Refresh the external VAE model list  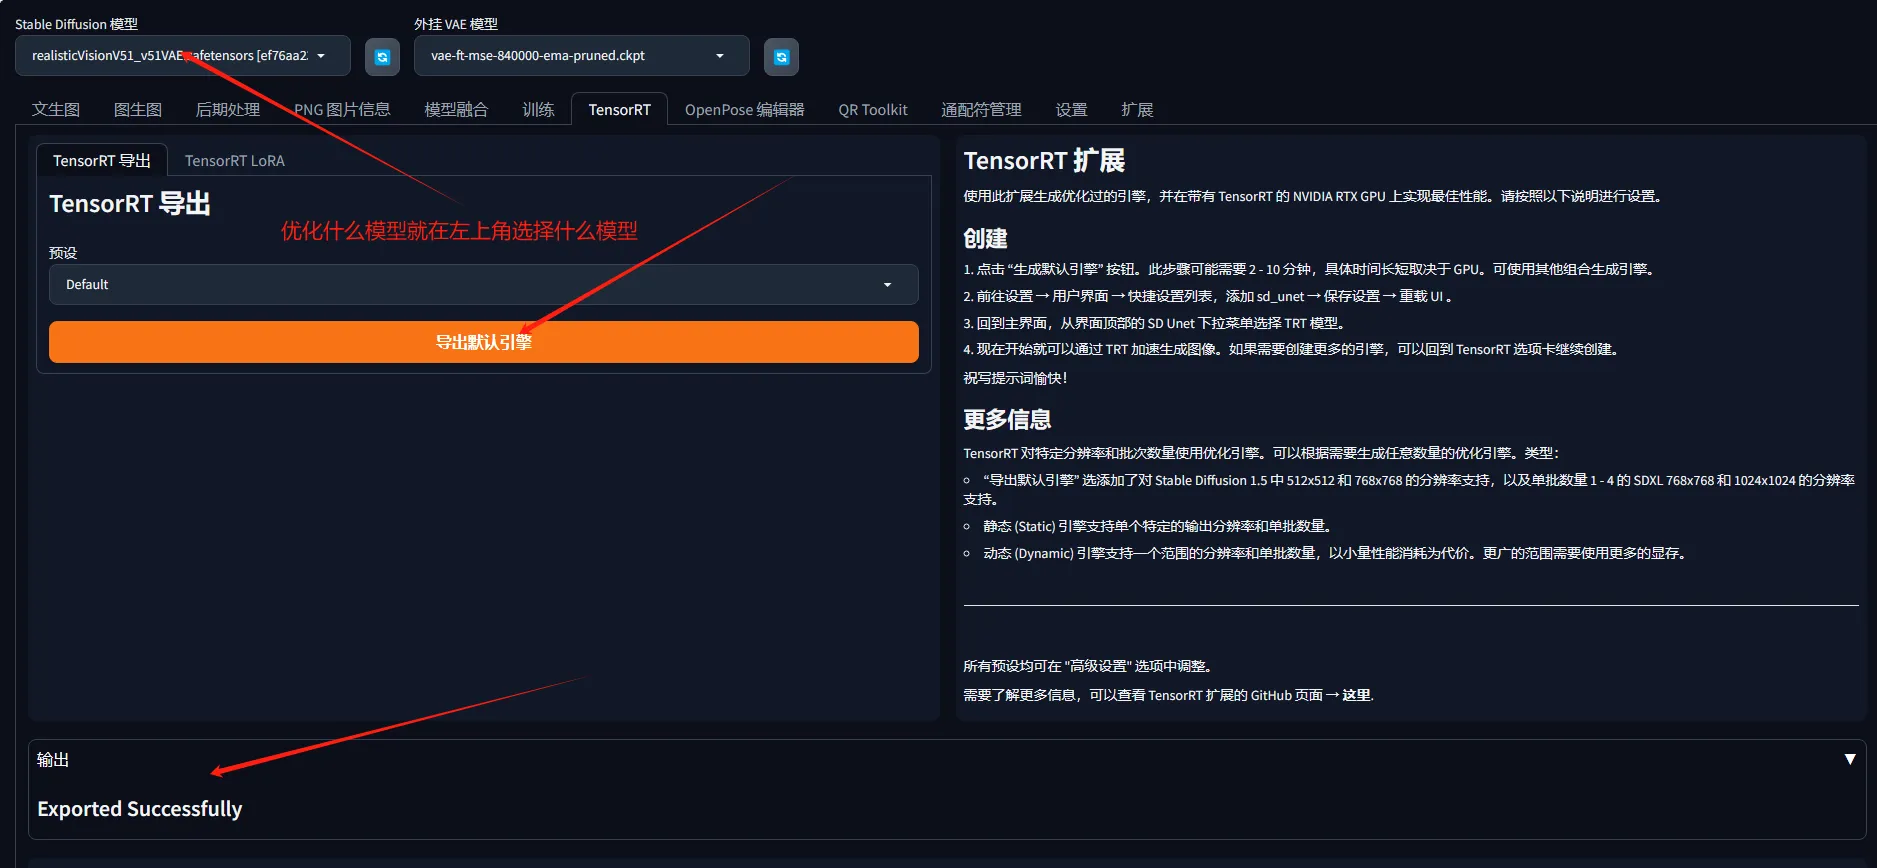click(781, 57)
